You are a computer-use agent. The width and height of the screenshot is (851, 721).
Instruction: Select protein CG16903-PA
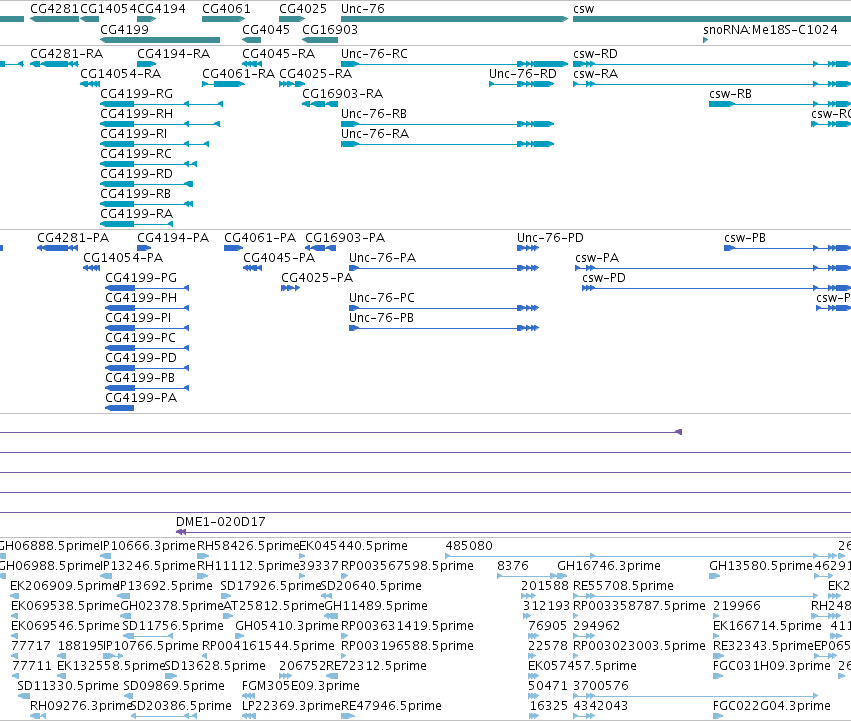tap(345, 238)
